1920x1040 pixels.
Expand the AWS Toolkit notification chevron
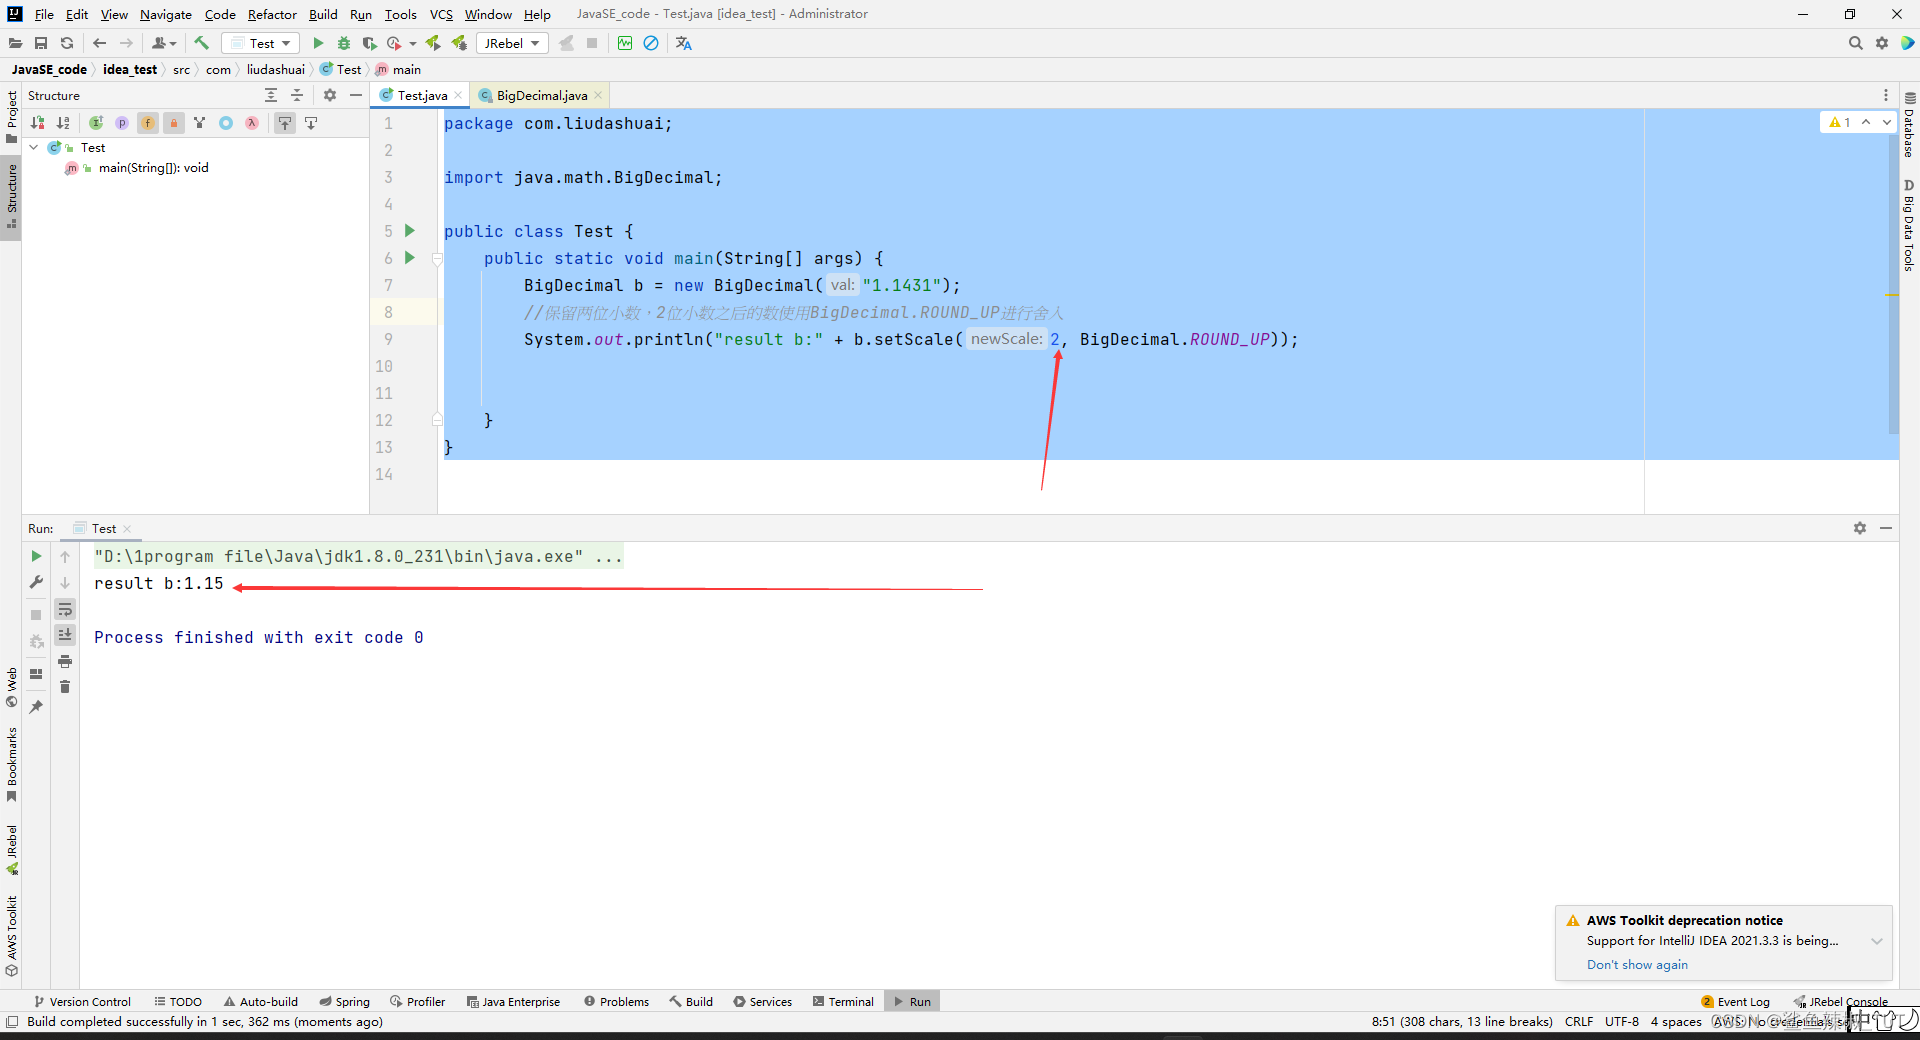[x=1877, y=941]
